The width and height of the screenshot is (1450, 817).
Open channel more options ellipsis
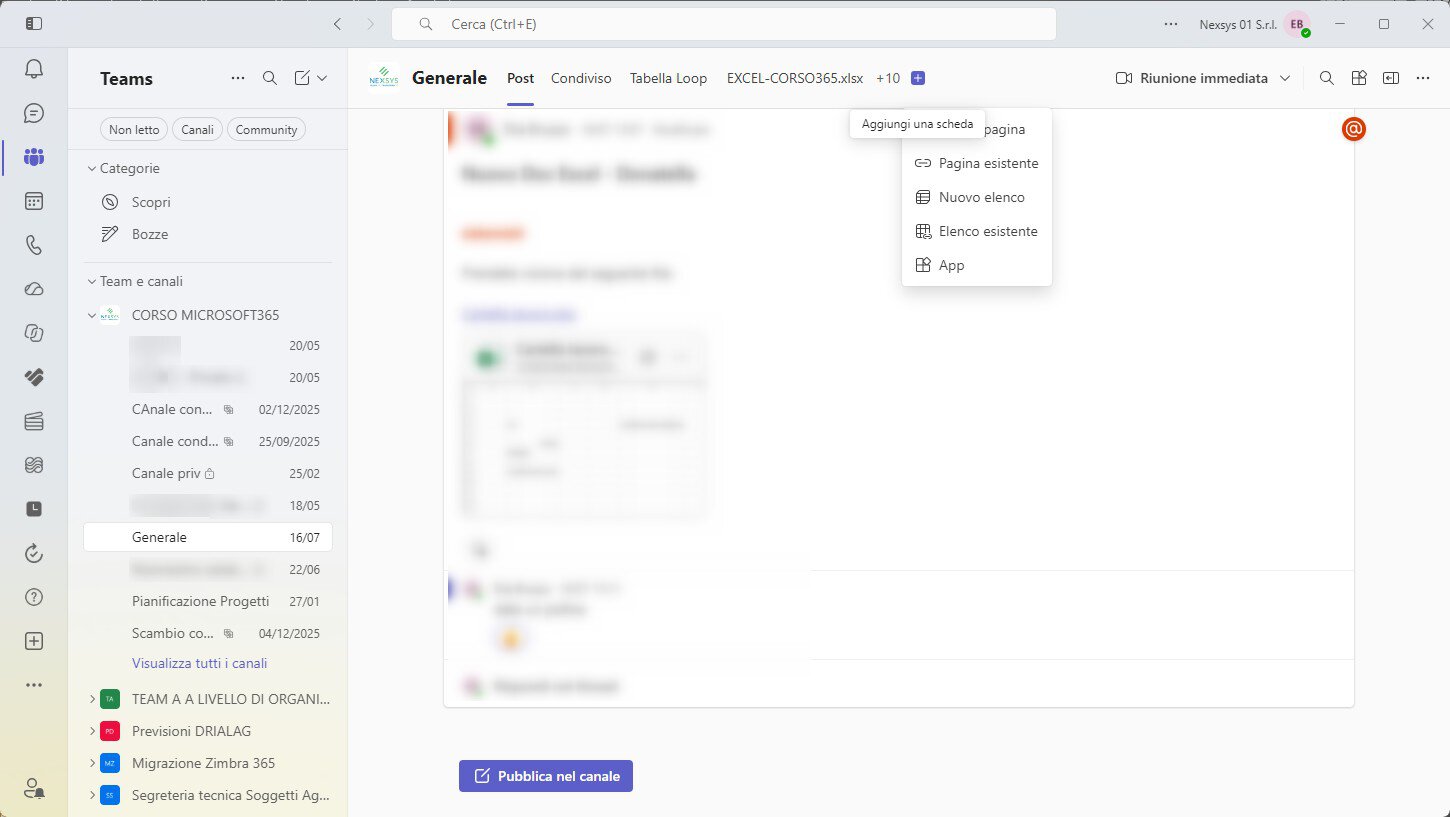[x=1423, y=78]
